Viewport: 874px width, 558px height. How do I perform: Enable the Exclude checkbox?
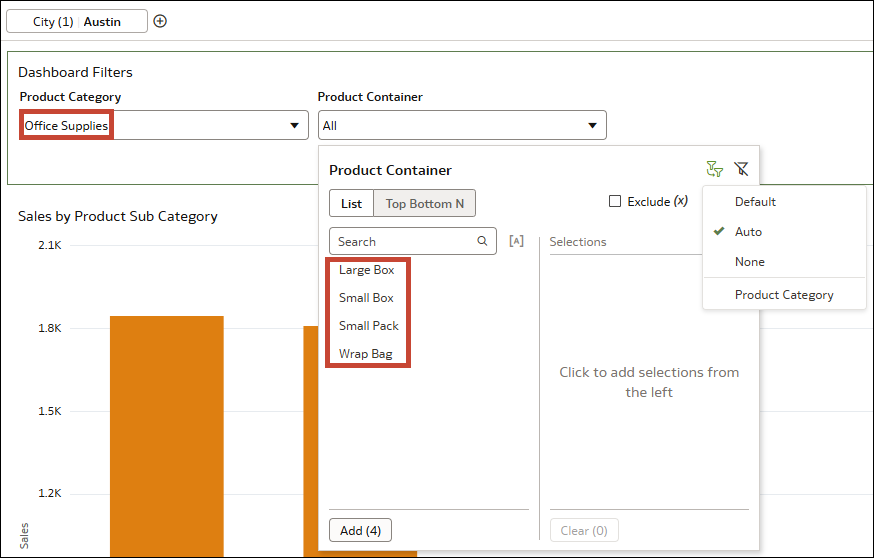(x=615, y=201)
